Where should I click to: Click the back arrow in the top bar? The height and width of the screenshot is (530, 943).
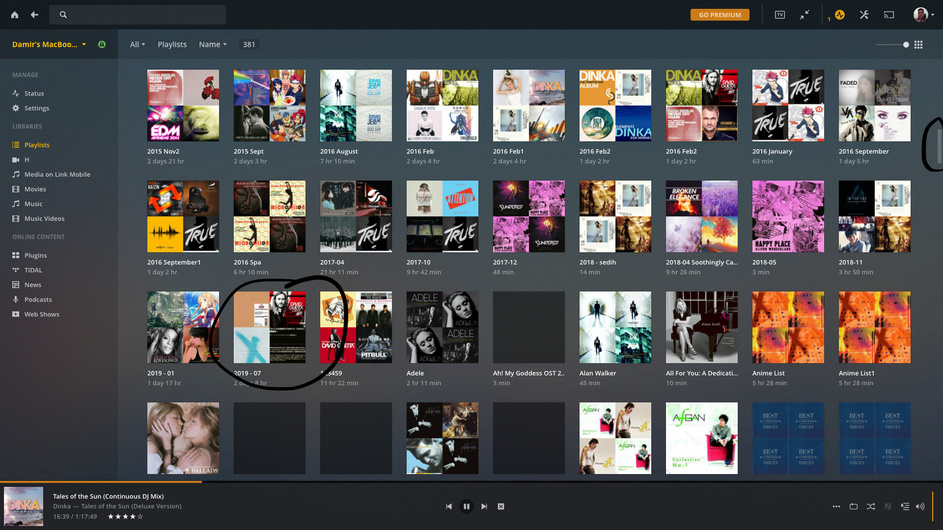[34, 14]
